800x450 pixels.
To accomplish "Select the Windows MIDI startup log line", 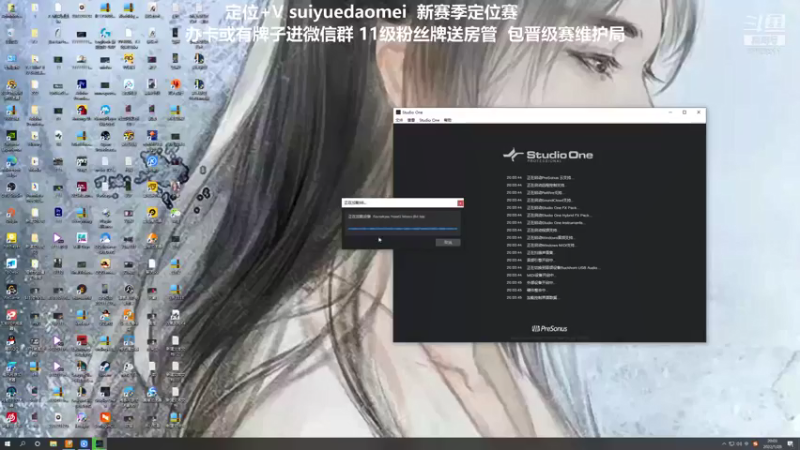I will [541, 245].
